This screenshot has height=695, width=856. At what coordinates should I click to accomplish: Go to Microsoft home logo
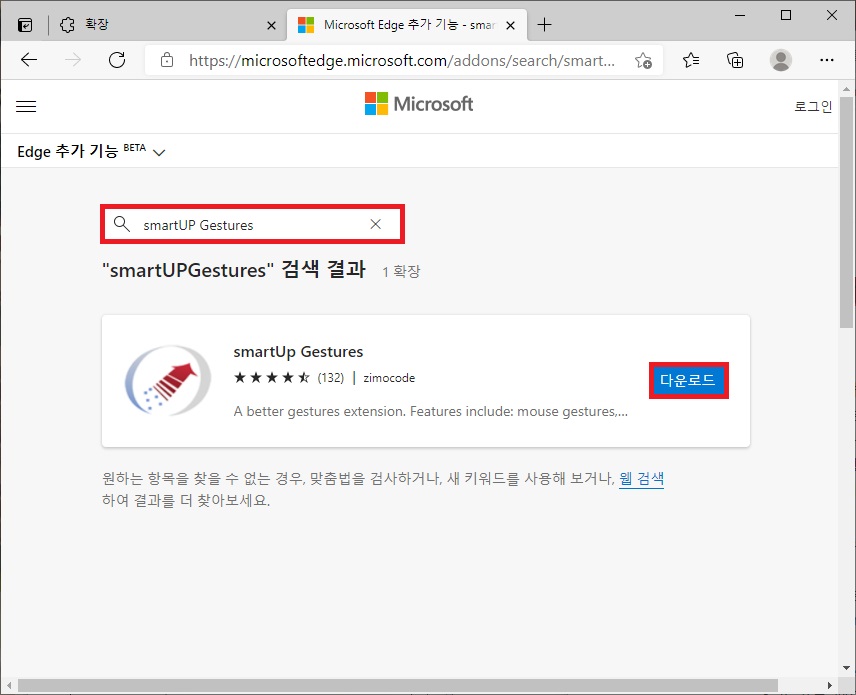coord(419,103)
